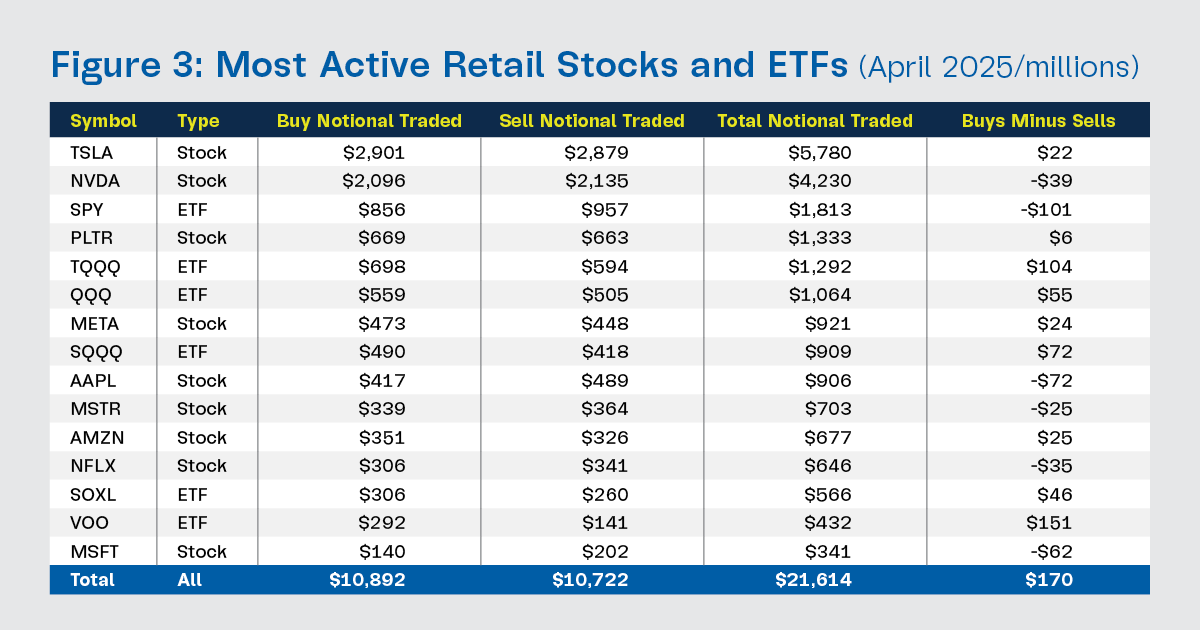Select the AAPL symbol cell
1200x630 pixels.
pos(92,381)
